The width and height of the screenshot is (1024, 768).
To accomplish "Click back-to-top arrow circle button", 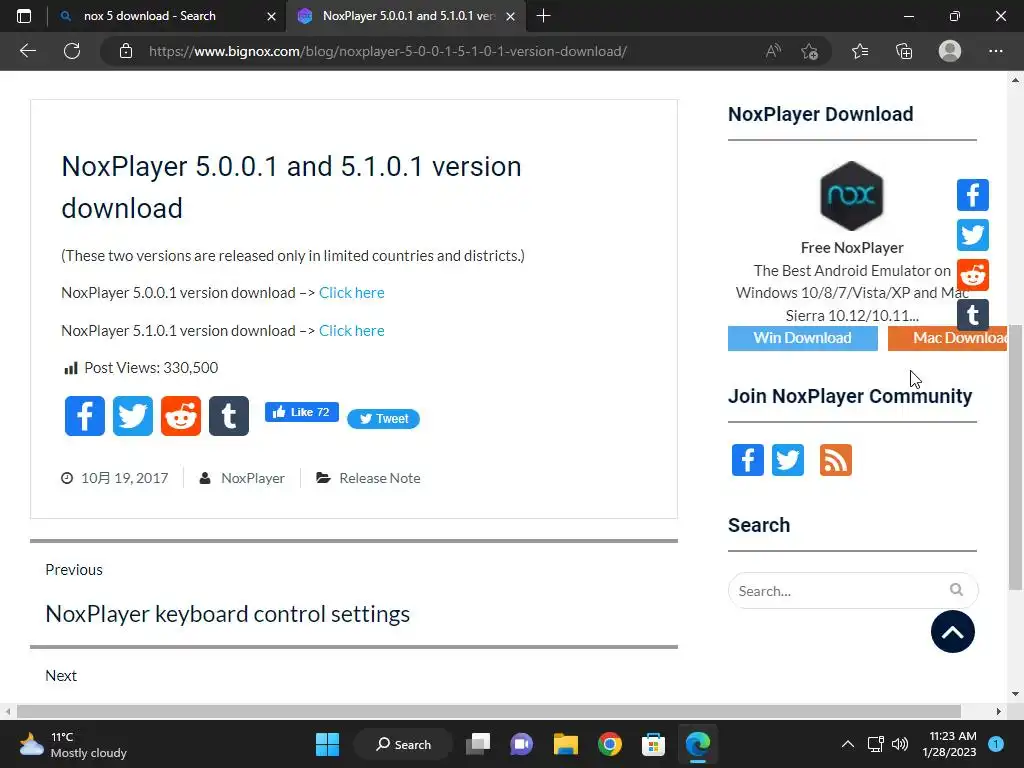I will (953, 632).
